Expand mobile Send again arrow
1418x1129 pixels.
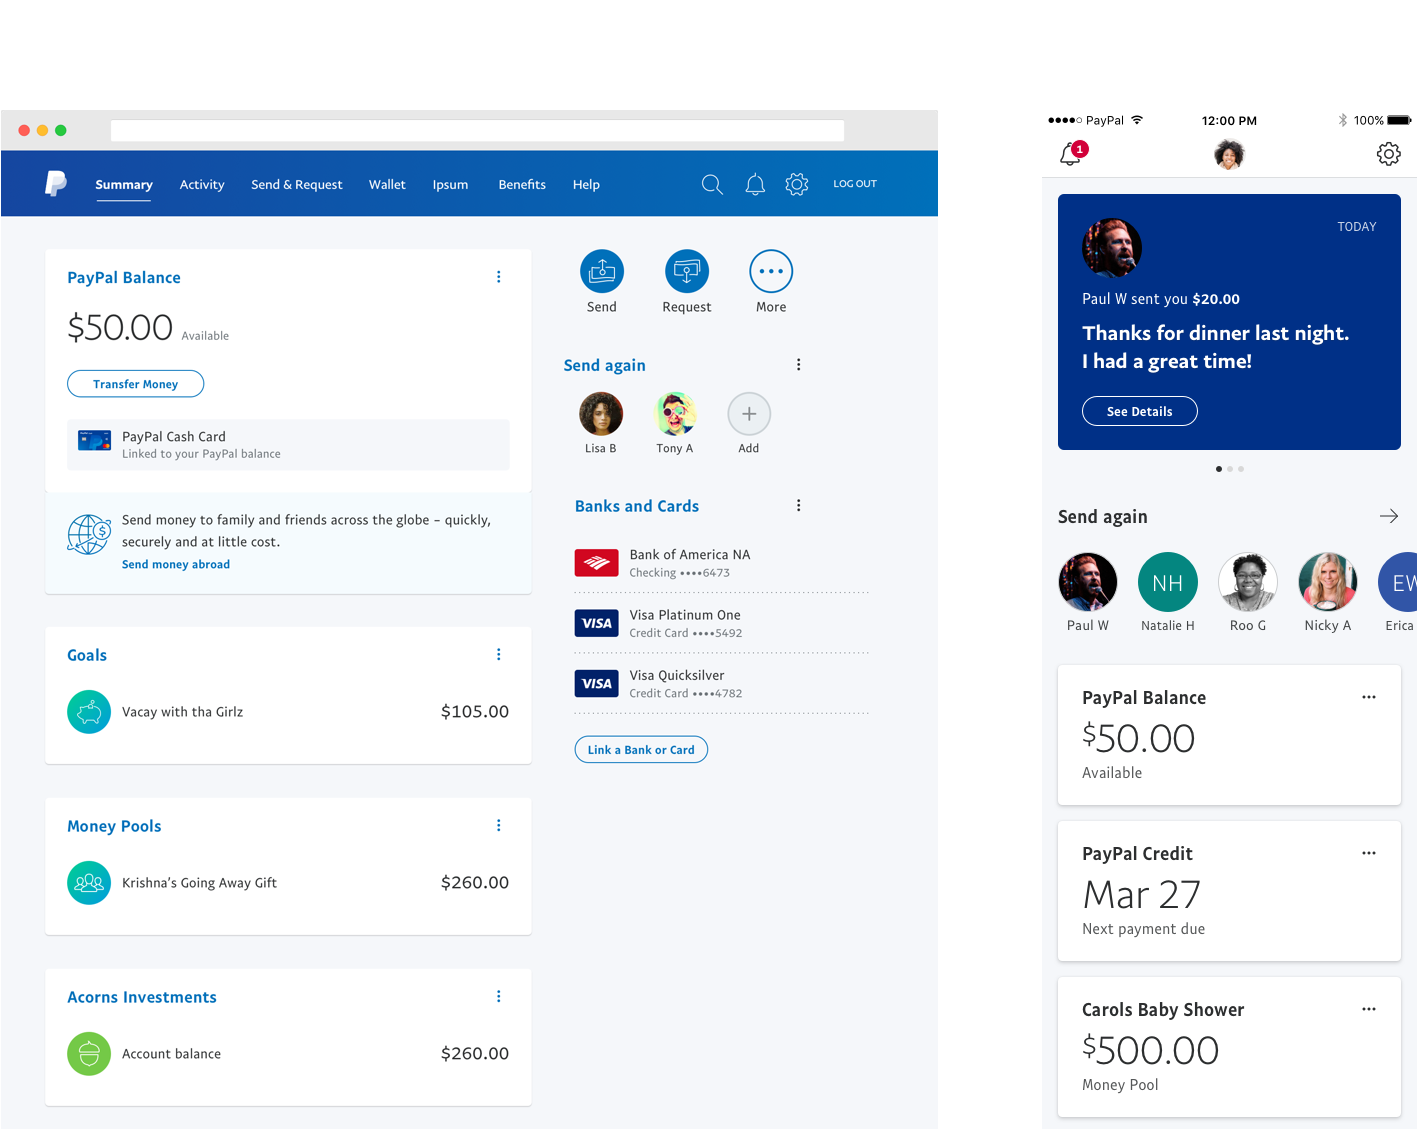point(1388,516)
